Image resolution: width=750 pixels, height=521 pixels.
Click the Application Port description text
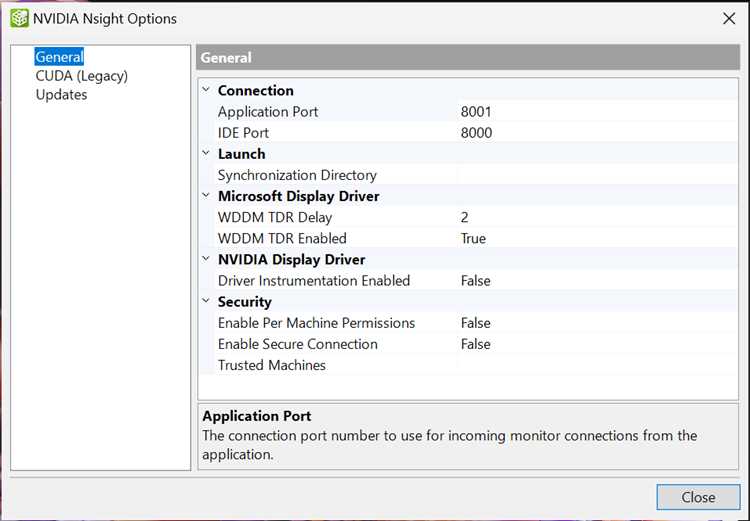pos(449,445)
